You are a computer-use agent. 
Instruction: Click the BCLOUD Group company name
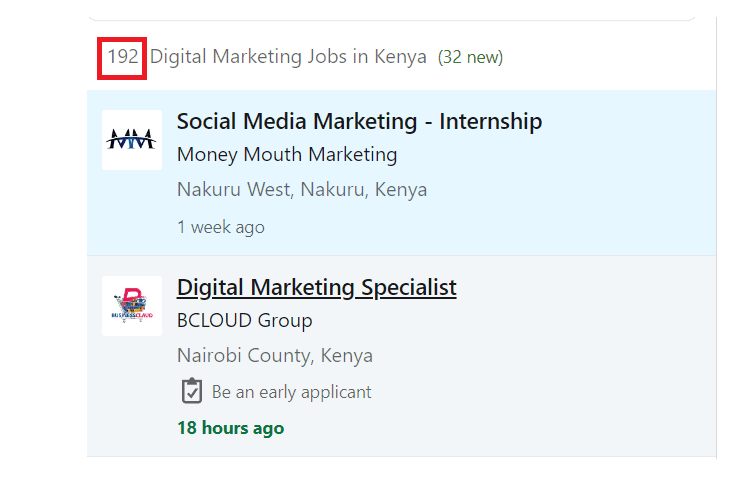pos(244,321)
